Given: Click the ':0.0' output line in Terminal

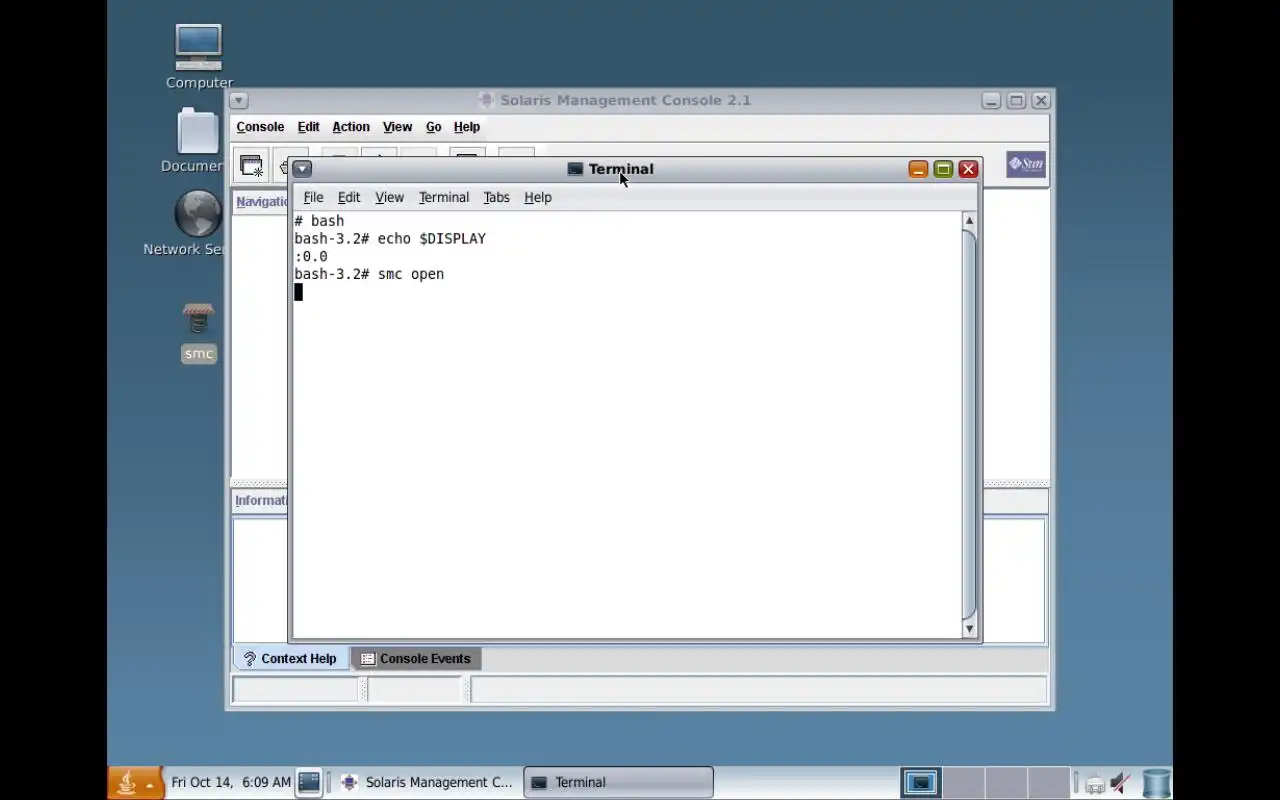Looking at the screenshot, I should (311, 257).
